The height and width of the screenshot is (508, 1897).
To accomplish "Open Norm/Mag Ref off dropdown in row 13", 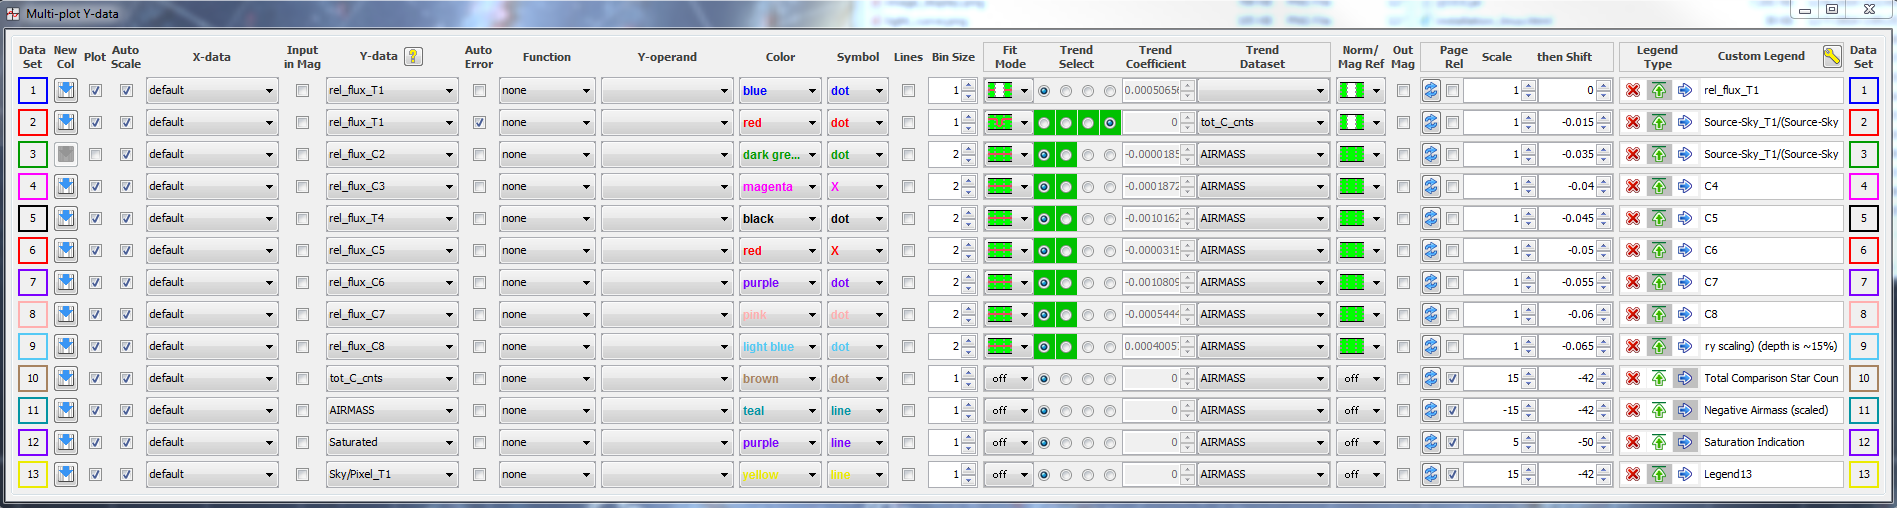I will point(1360,474).
